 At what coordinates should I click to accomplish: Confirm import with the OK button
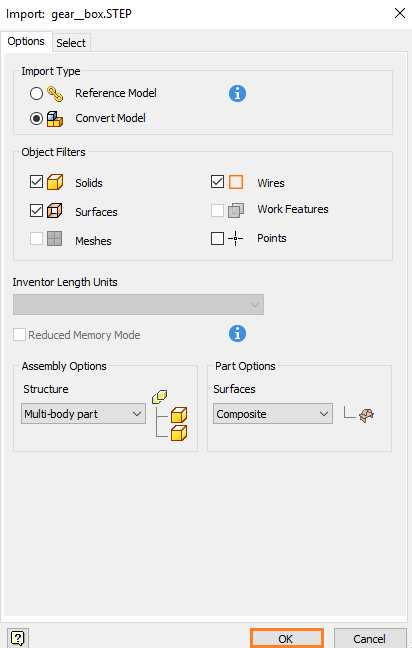pos(286,639)
